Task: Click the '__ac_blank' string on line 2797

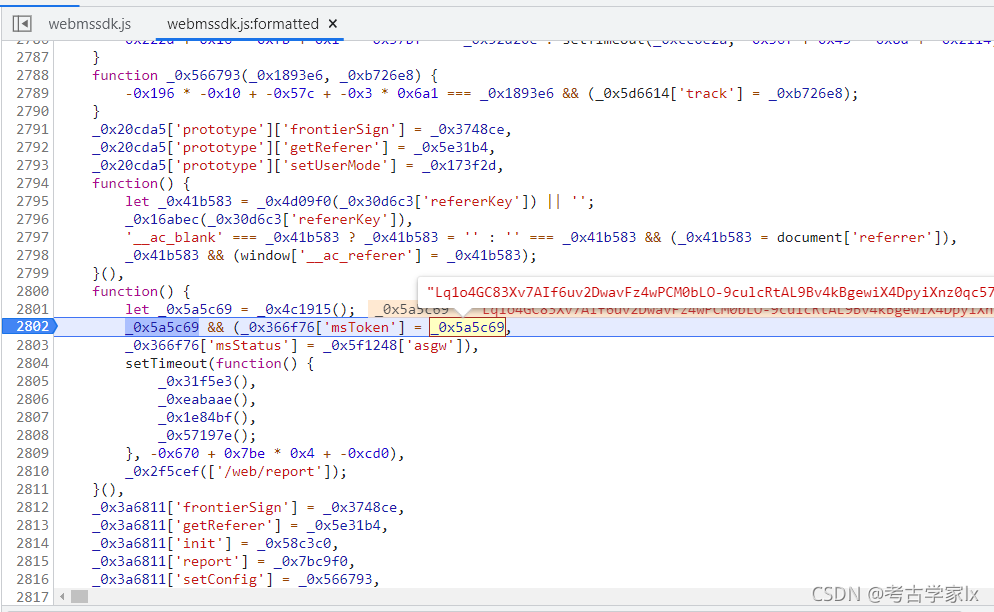Action: [x=174, y=238]
